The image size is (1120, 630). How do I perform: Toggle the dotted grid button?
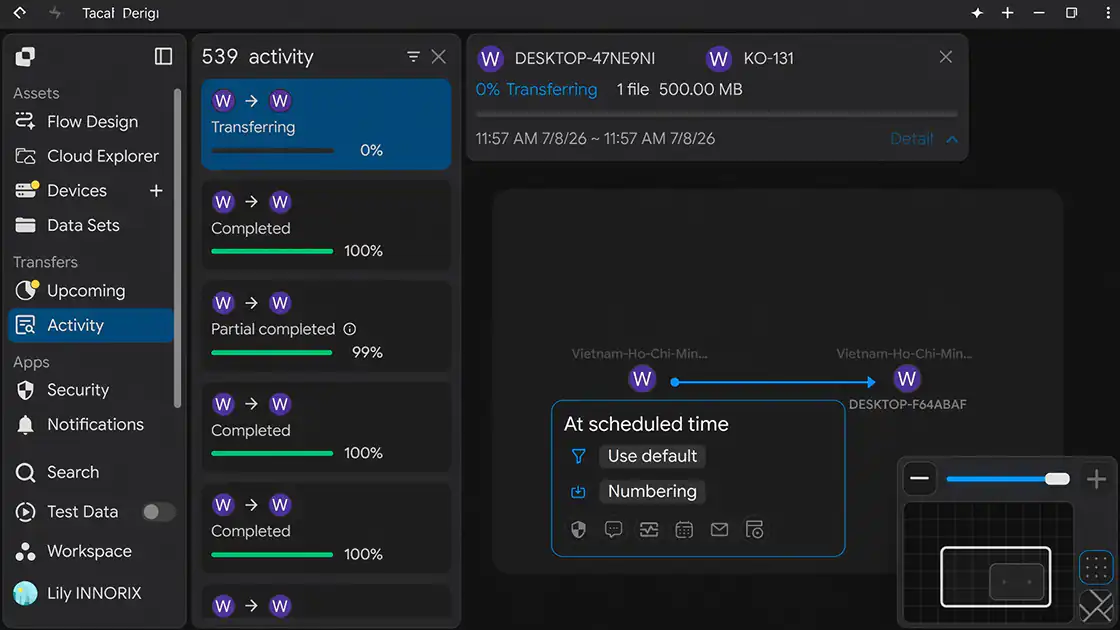coord(1096,568)
